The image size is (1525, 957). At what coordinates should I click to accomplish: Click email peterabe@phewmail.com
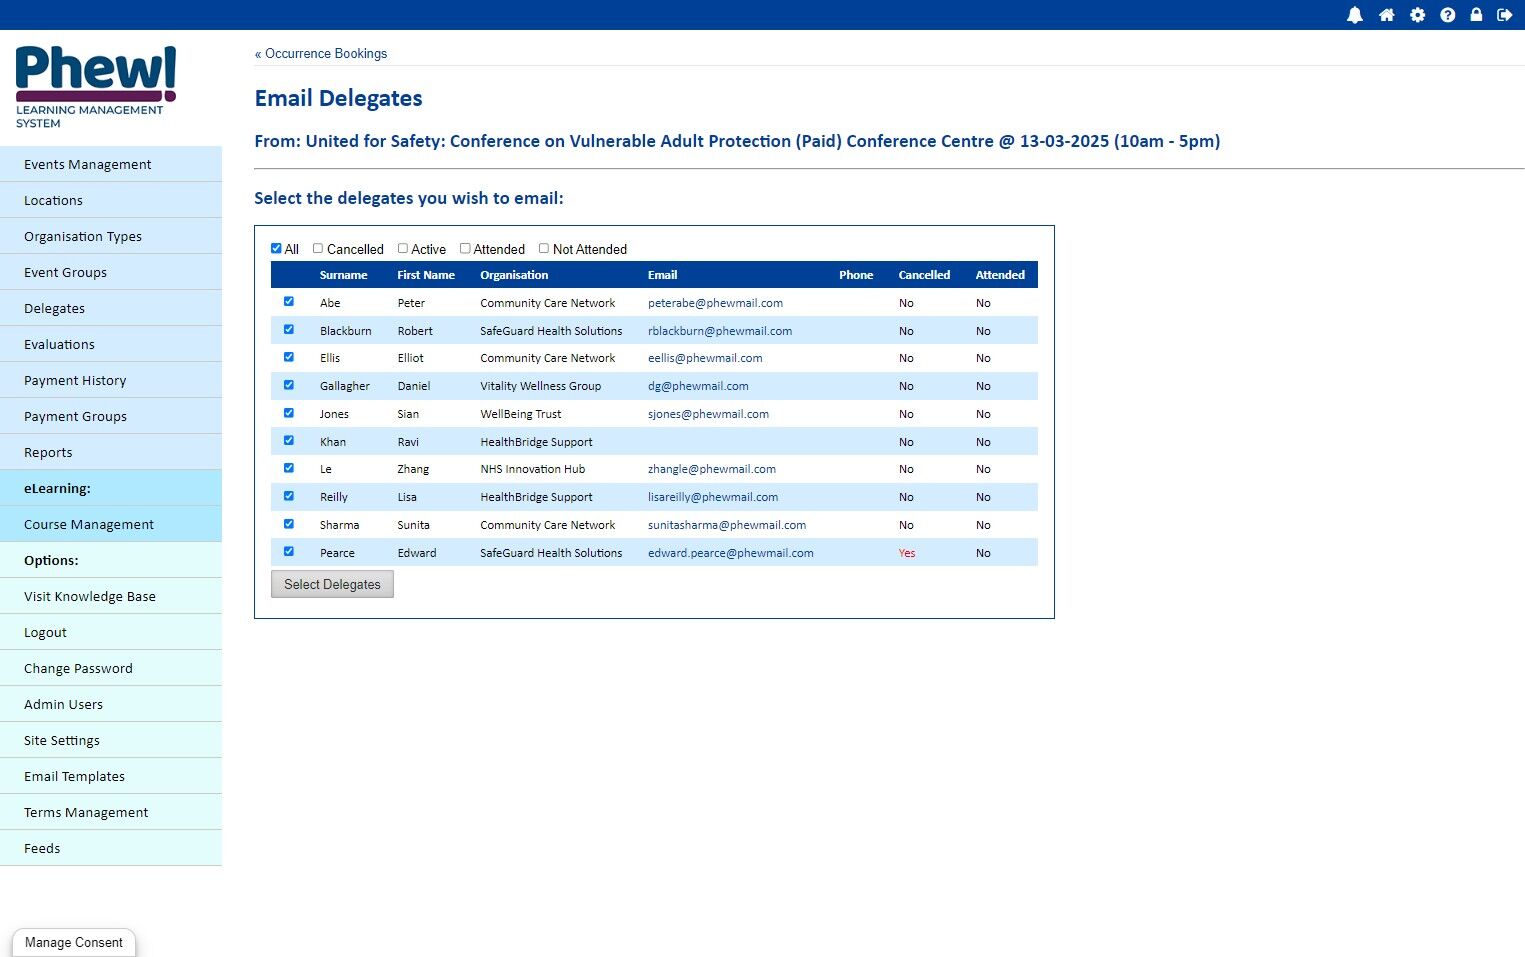point(715,303)
